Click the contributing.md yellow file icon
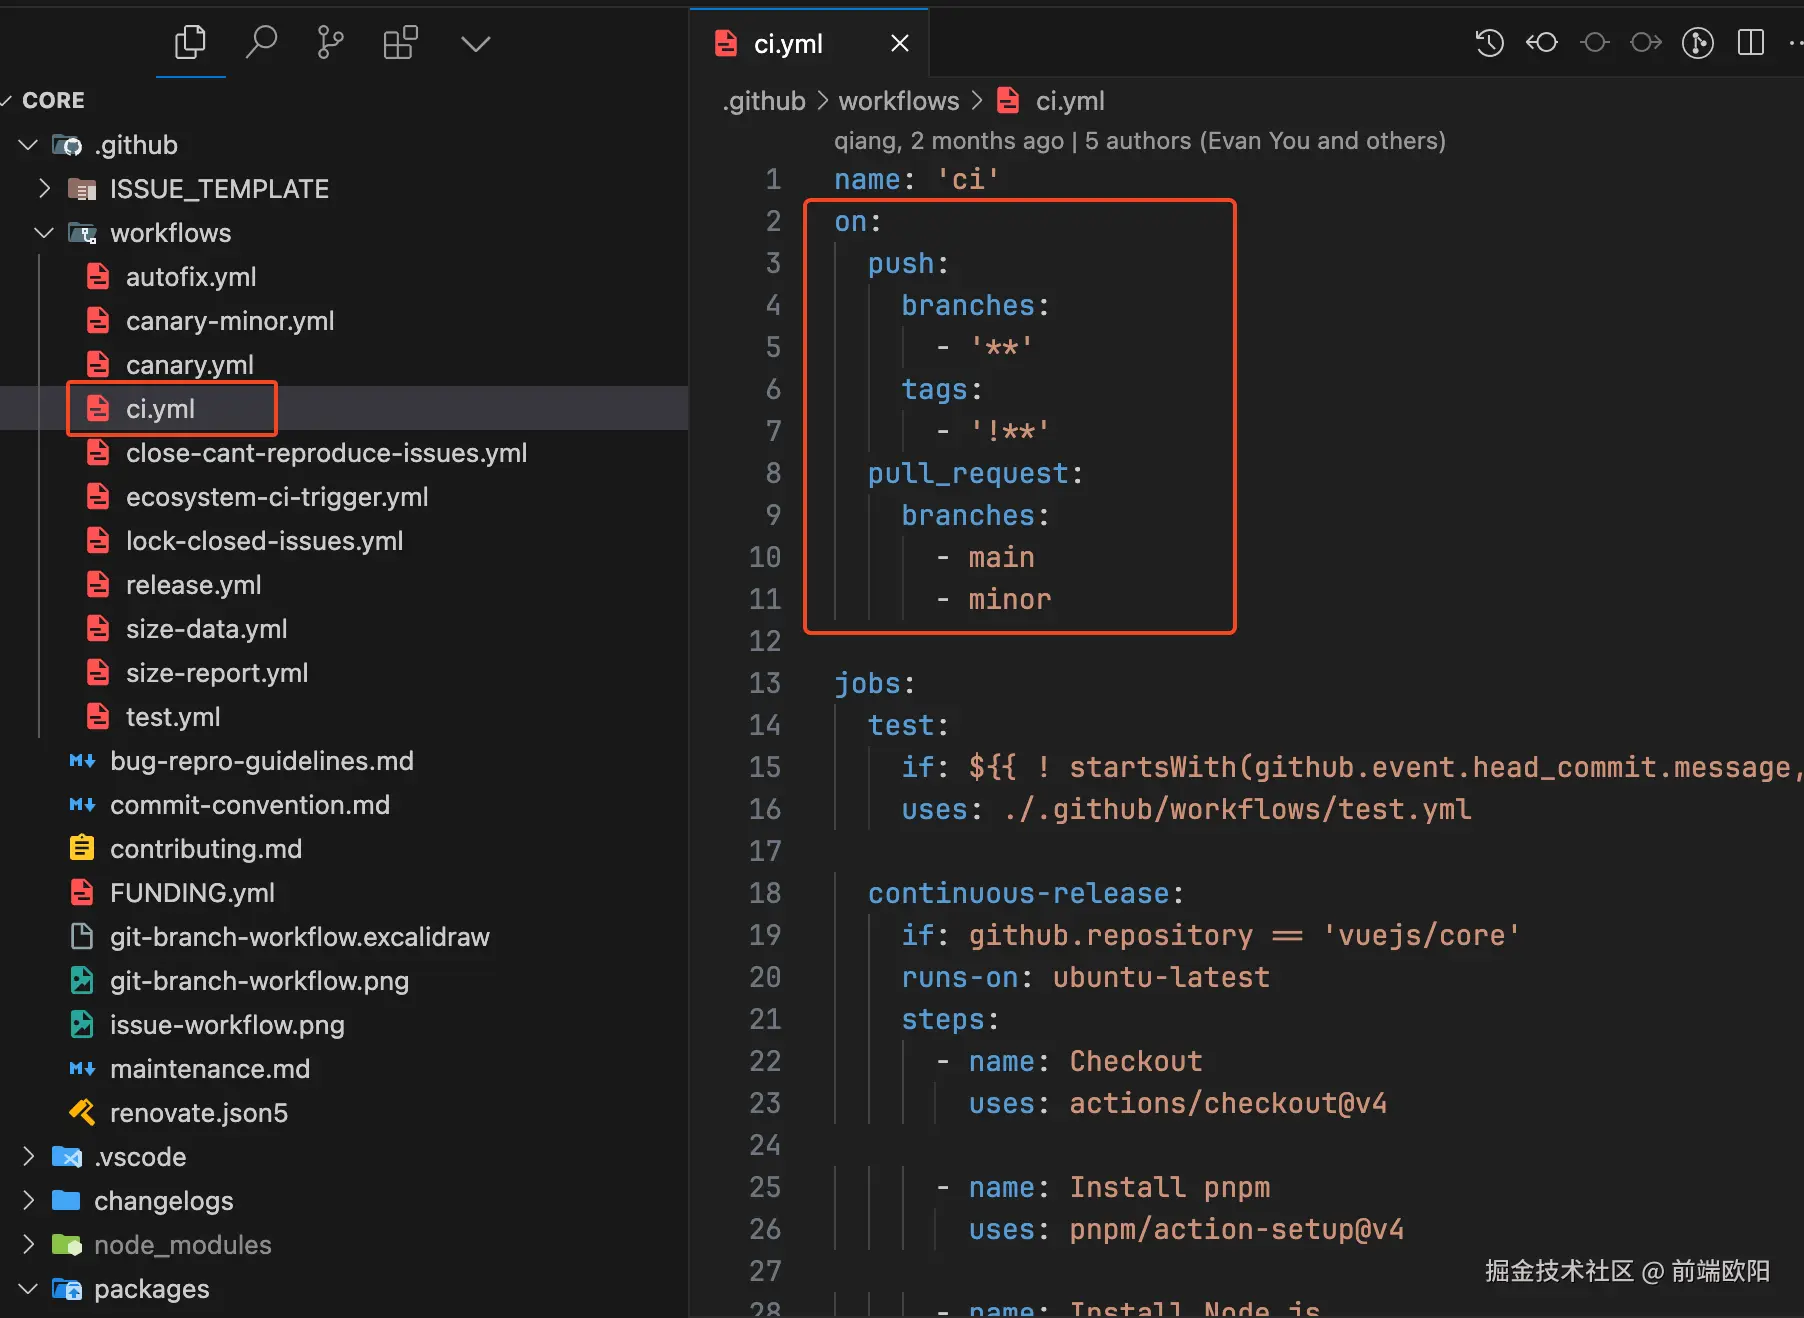 [82, 849]
